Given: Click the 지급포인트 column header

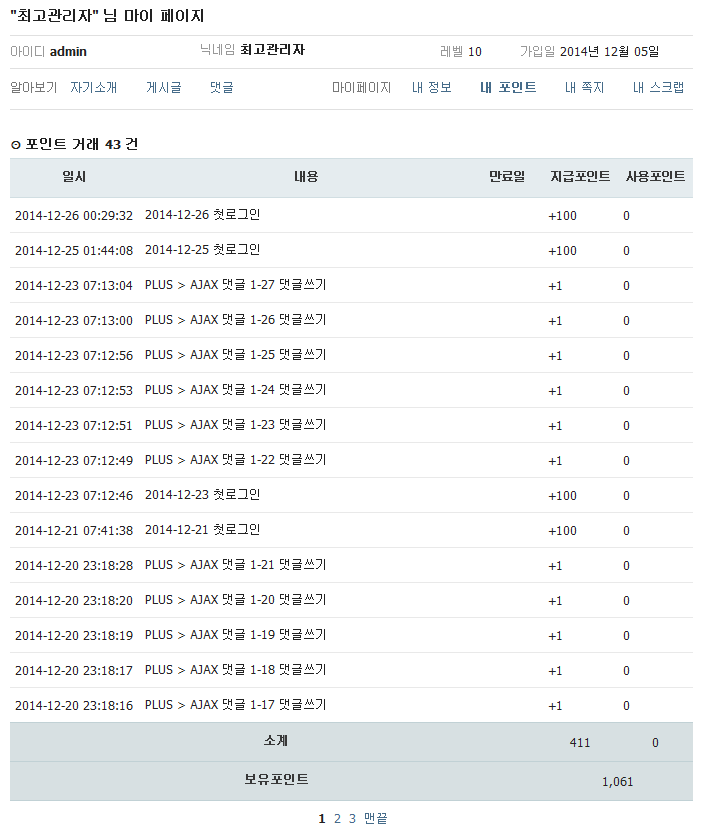Looking at the screenshot, I should coord(580,177).
